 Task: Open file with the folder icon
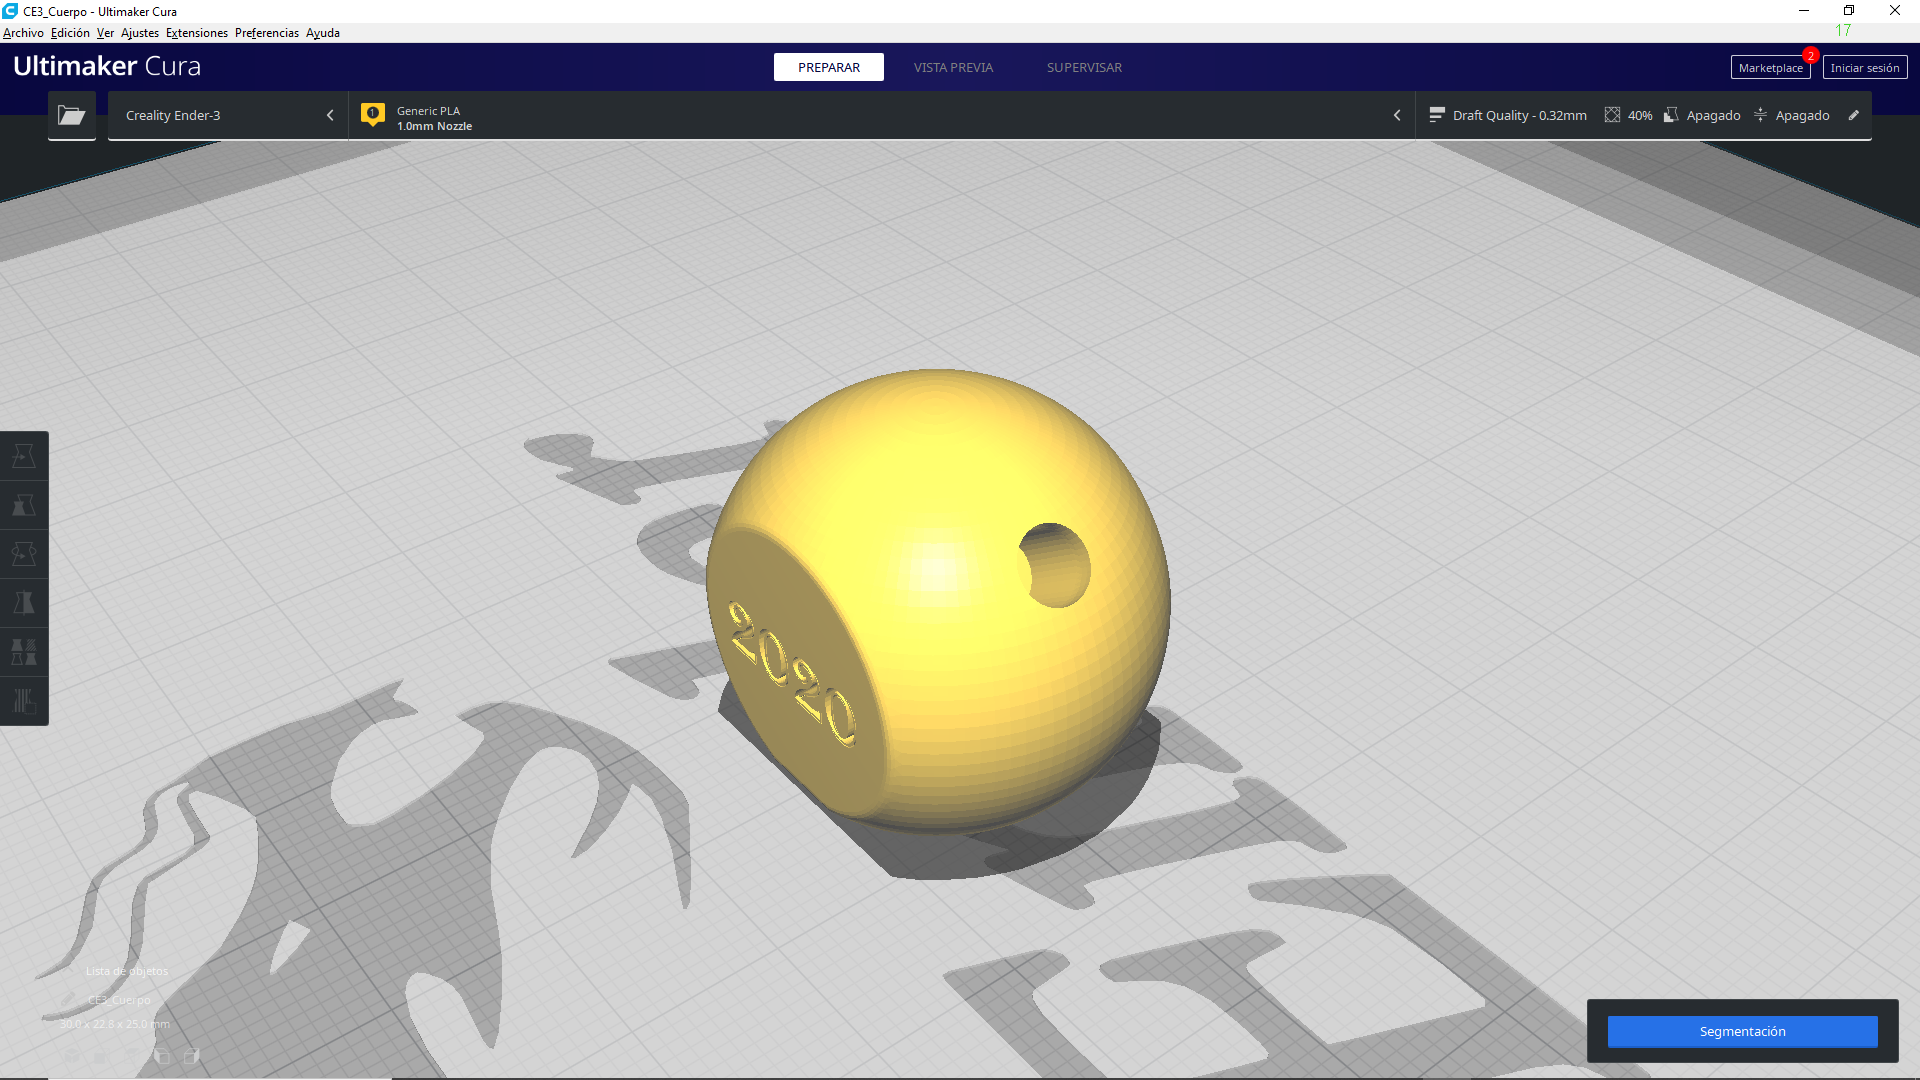[71, 115]
